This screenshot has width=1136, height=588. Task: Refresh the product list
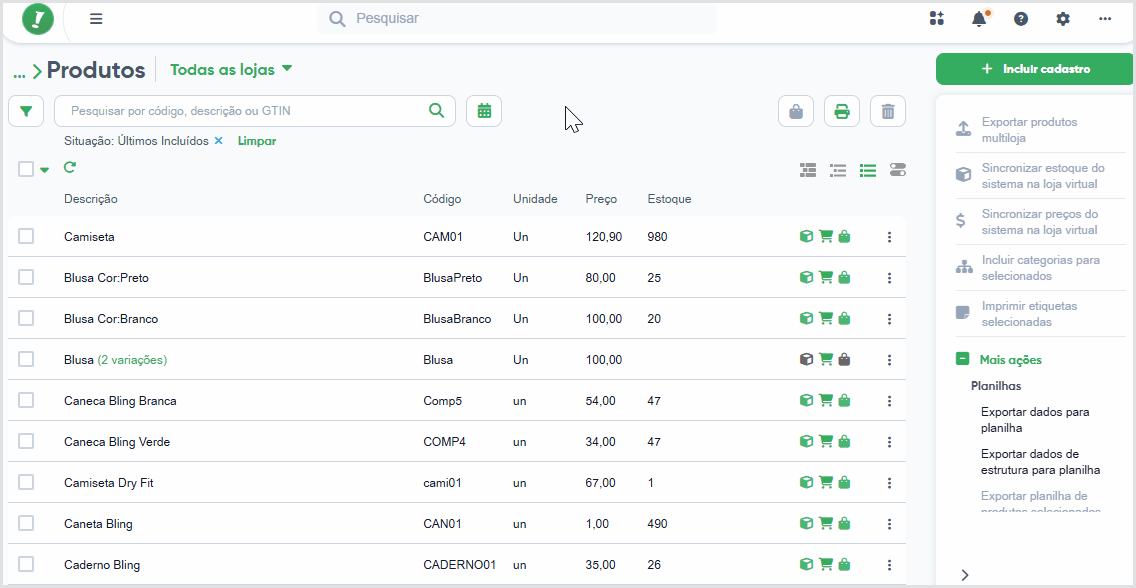70,168
